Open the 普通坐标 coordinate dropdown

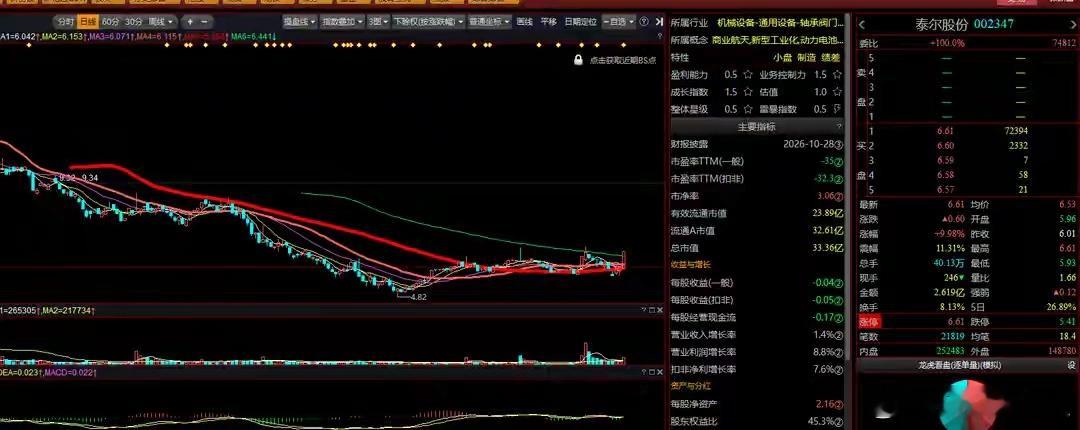coord(490,22)
